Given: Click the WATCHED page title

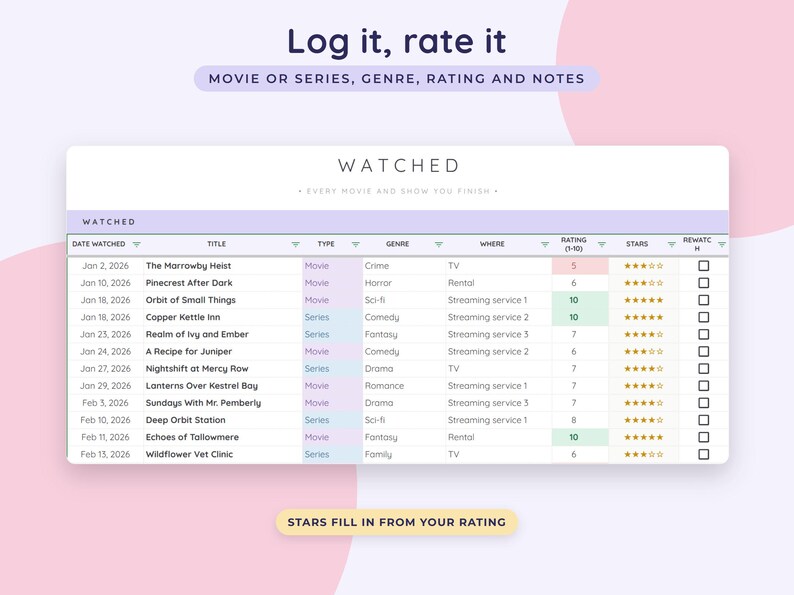Looking at the screenshot, I should (399, 166).
